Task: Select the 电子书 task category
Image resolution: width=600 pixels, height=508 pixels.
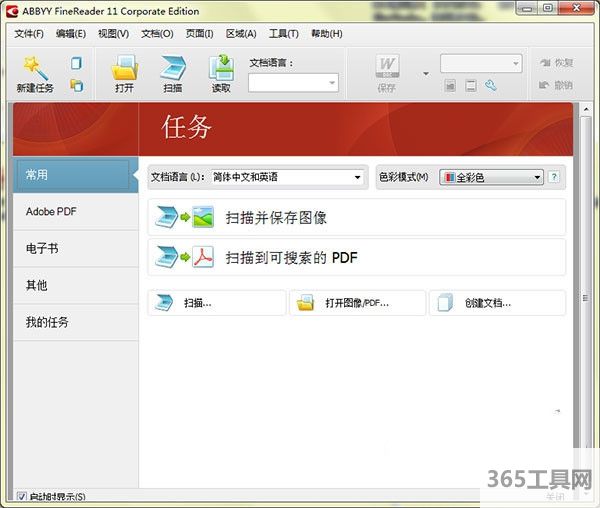Action: [75, 249]
